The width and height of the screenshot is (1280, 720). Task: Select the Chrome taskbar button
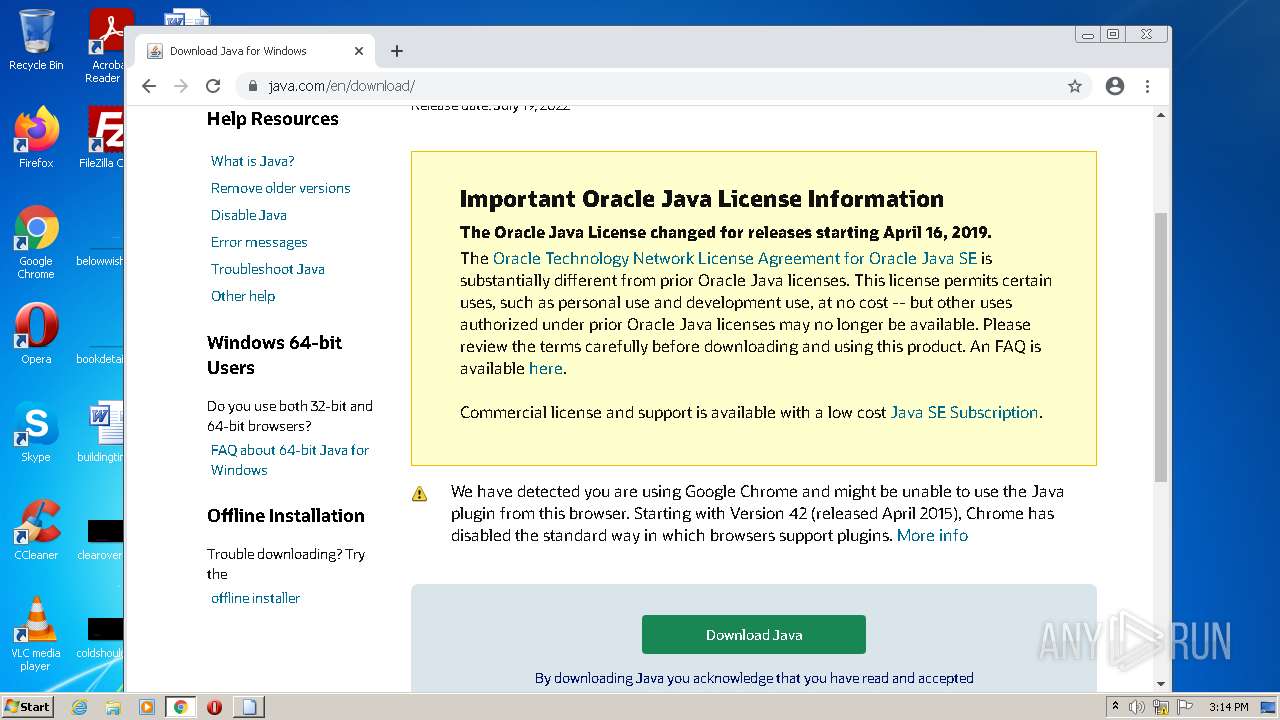180,707
